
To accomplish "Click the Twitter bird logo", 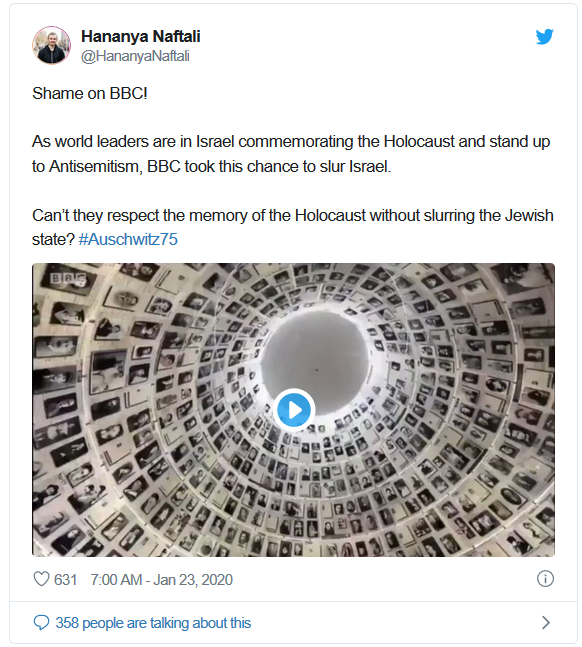I will [x=544, y=36].
